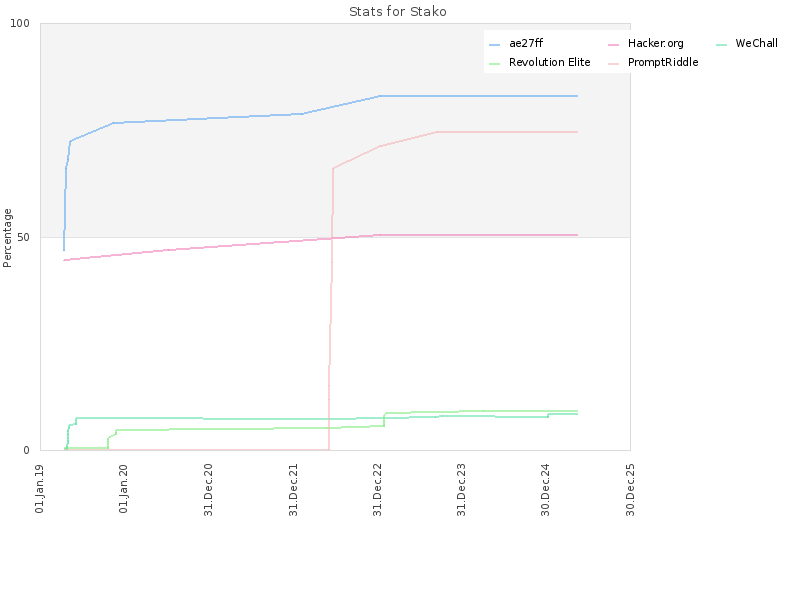Viewport: 800px width, 600px height.
Task: Click the Hacker.org pink legend swatch
Action: point(613,45)
